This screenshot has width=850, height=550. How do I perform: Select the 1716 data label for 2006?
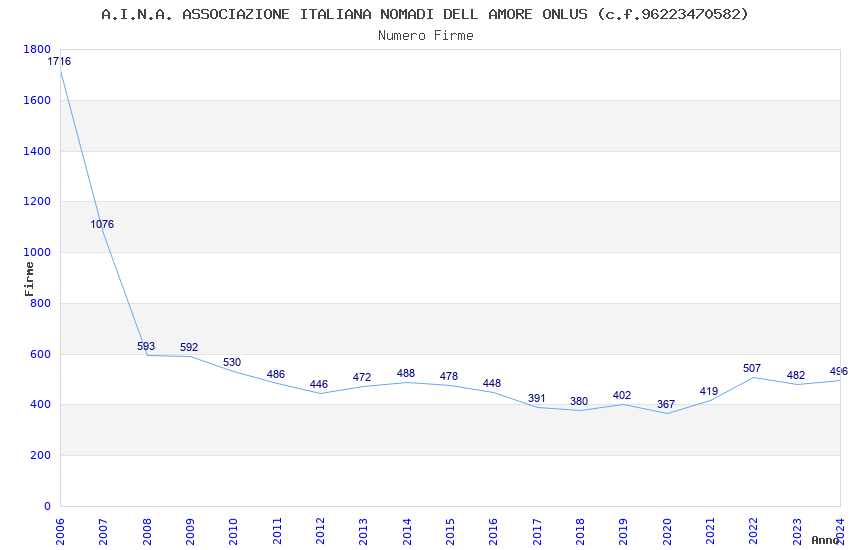(x=60, y=62)
